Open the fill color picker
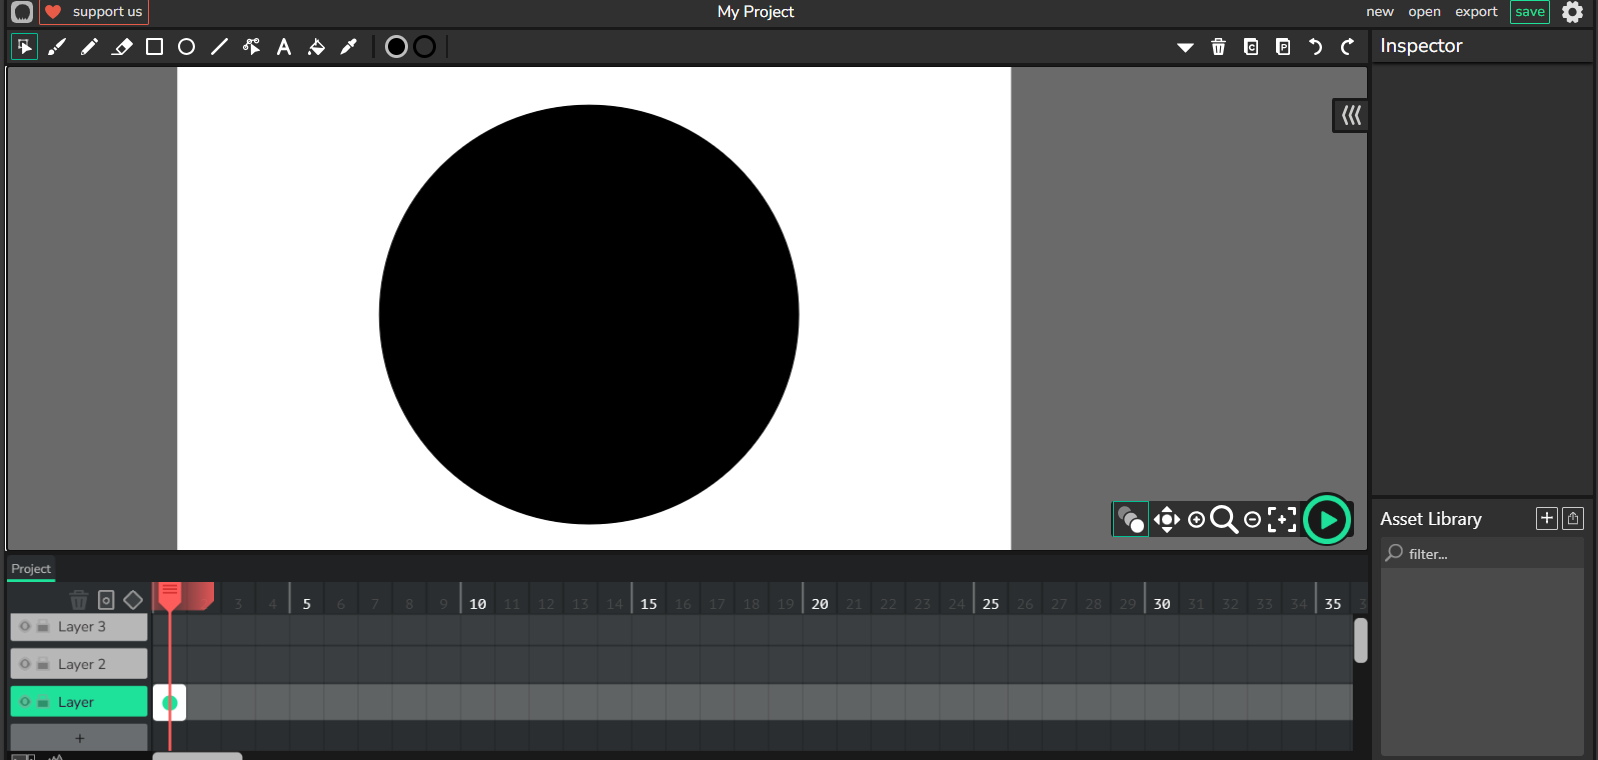The image size is (1598, 760). (x=396, y=47)
